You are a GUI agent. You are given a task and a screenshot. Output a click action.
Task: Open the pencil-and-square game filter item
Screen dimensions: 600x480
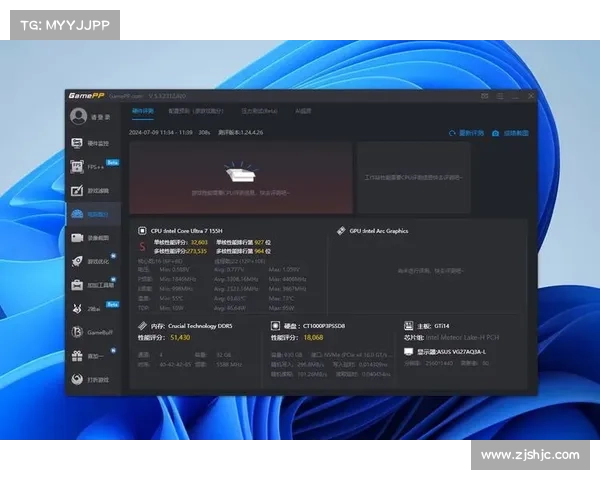[x=90, y=190]
